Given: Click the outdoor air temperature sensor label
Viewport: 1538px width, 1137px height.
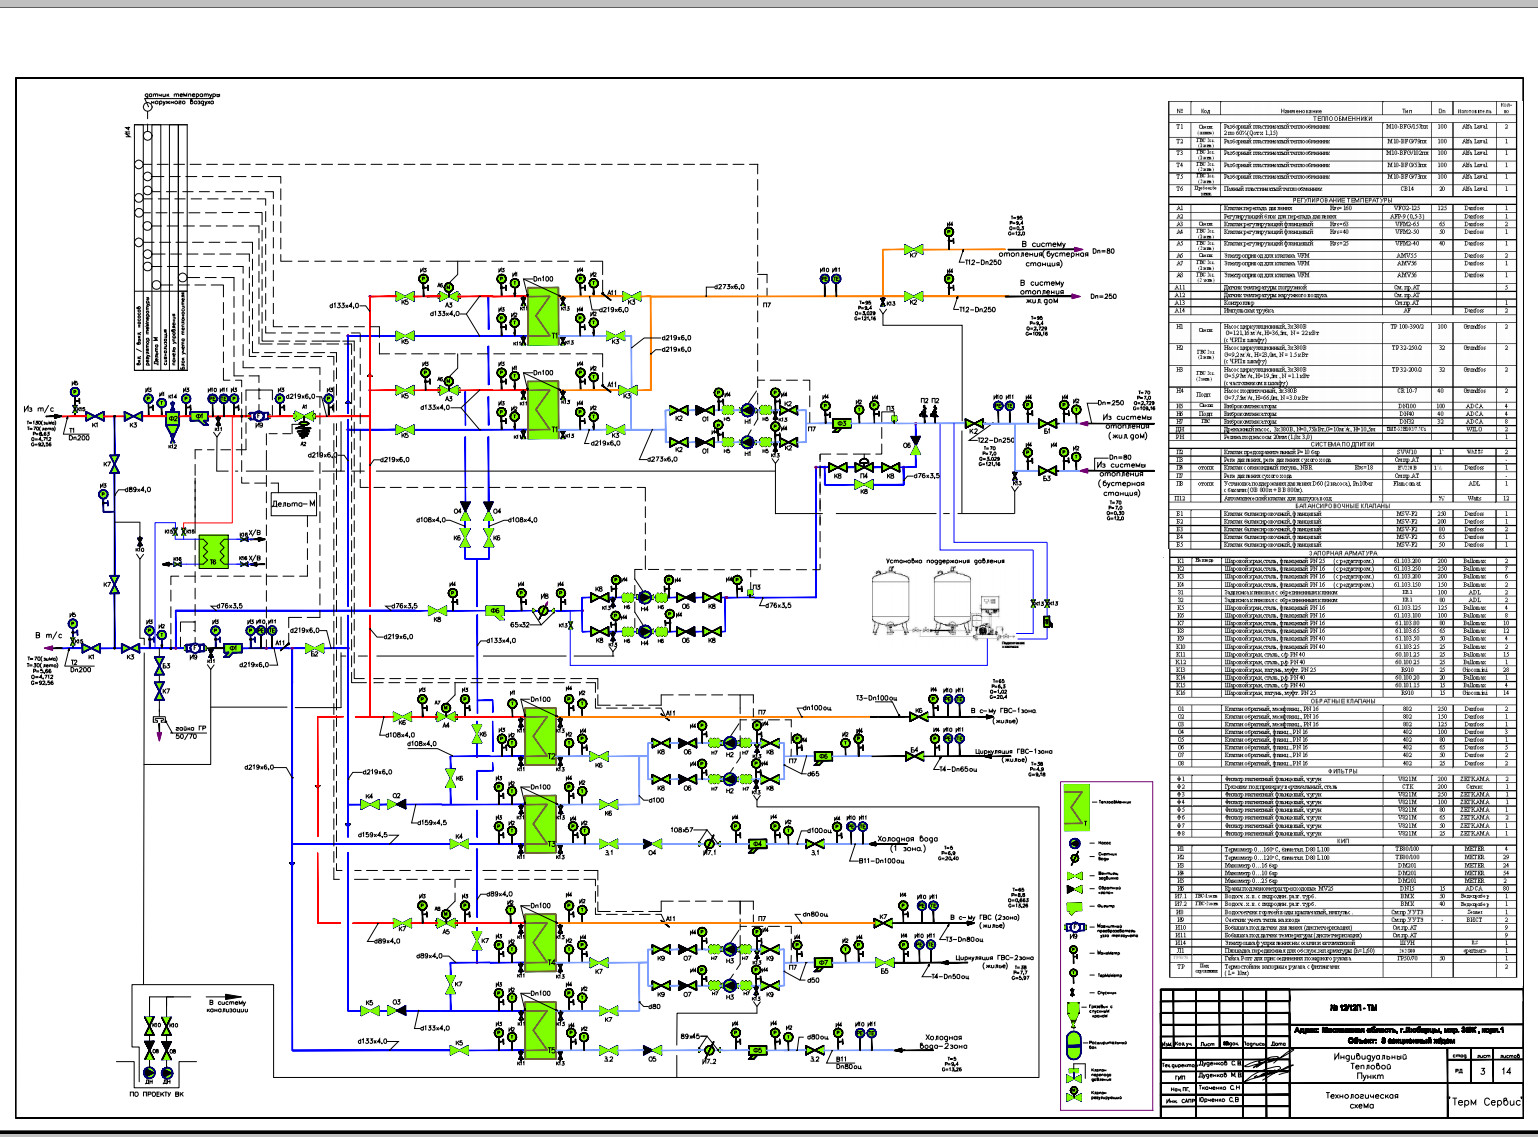Looking at the screenshot, I should (181, 99).
